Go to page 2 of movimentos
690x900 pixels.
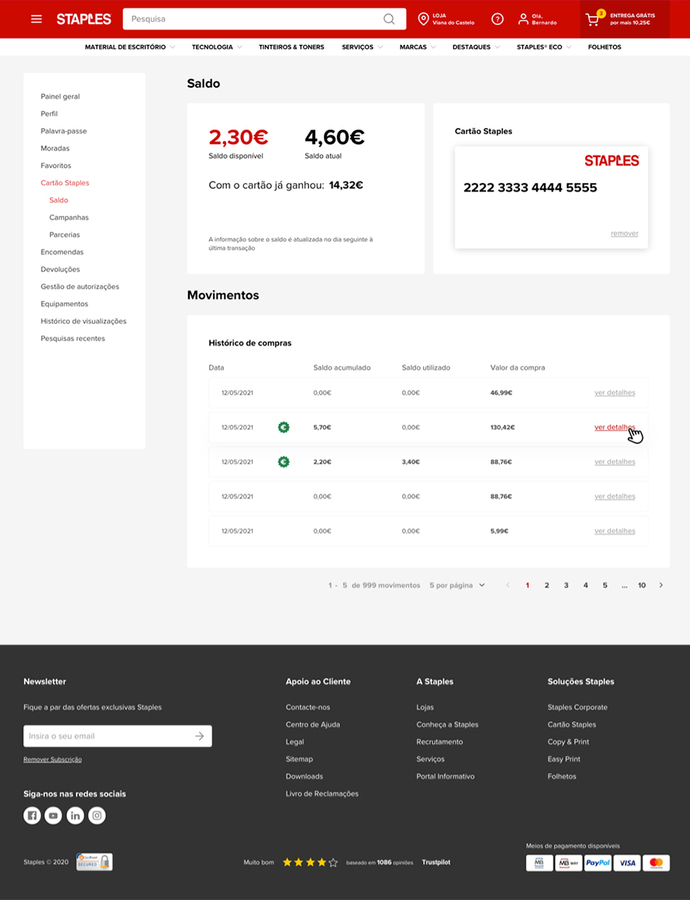(x=546, y=585)
